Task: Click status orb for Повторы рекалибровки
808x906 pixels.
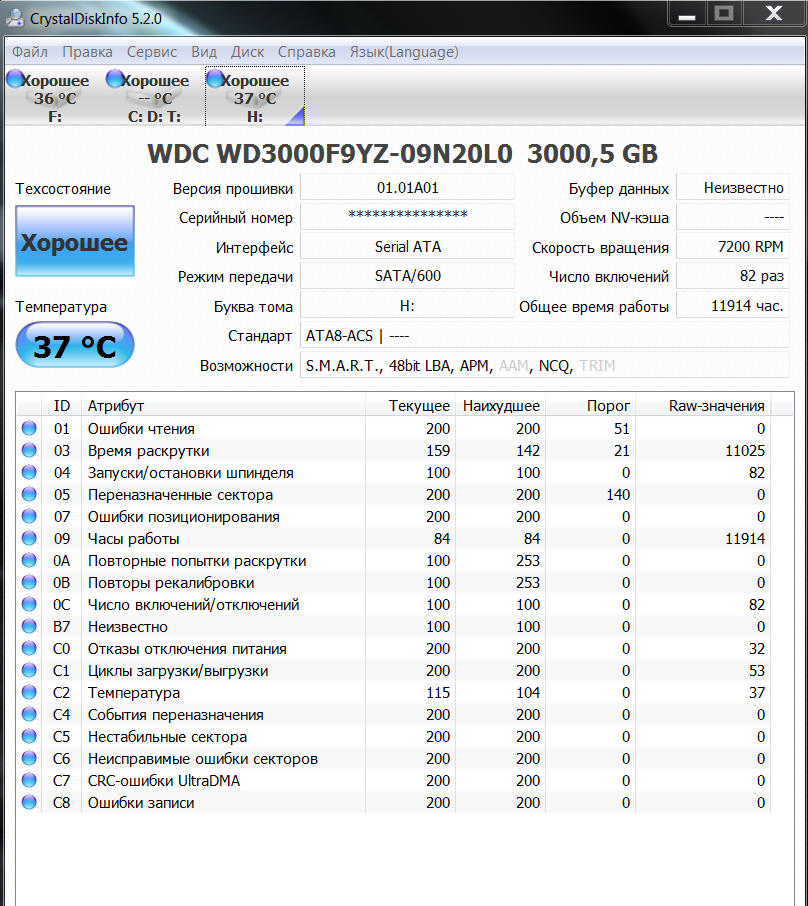Action: 29,582
